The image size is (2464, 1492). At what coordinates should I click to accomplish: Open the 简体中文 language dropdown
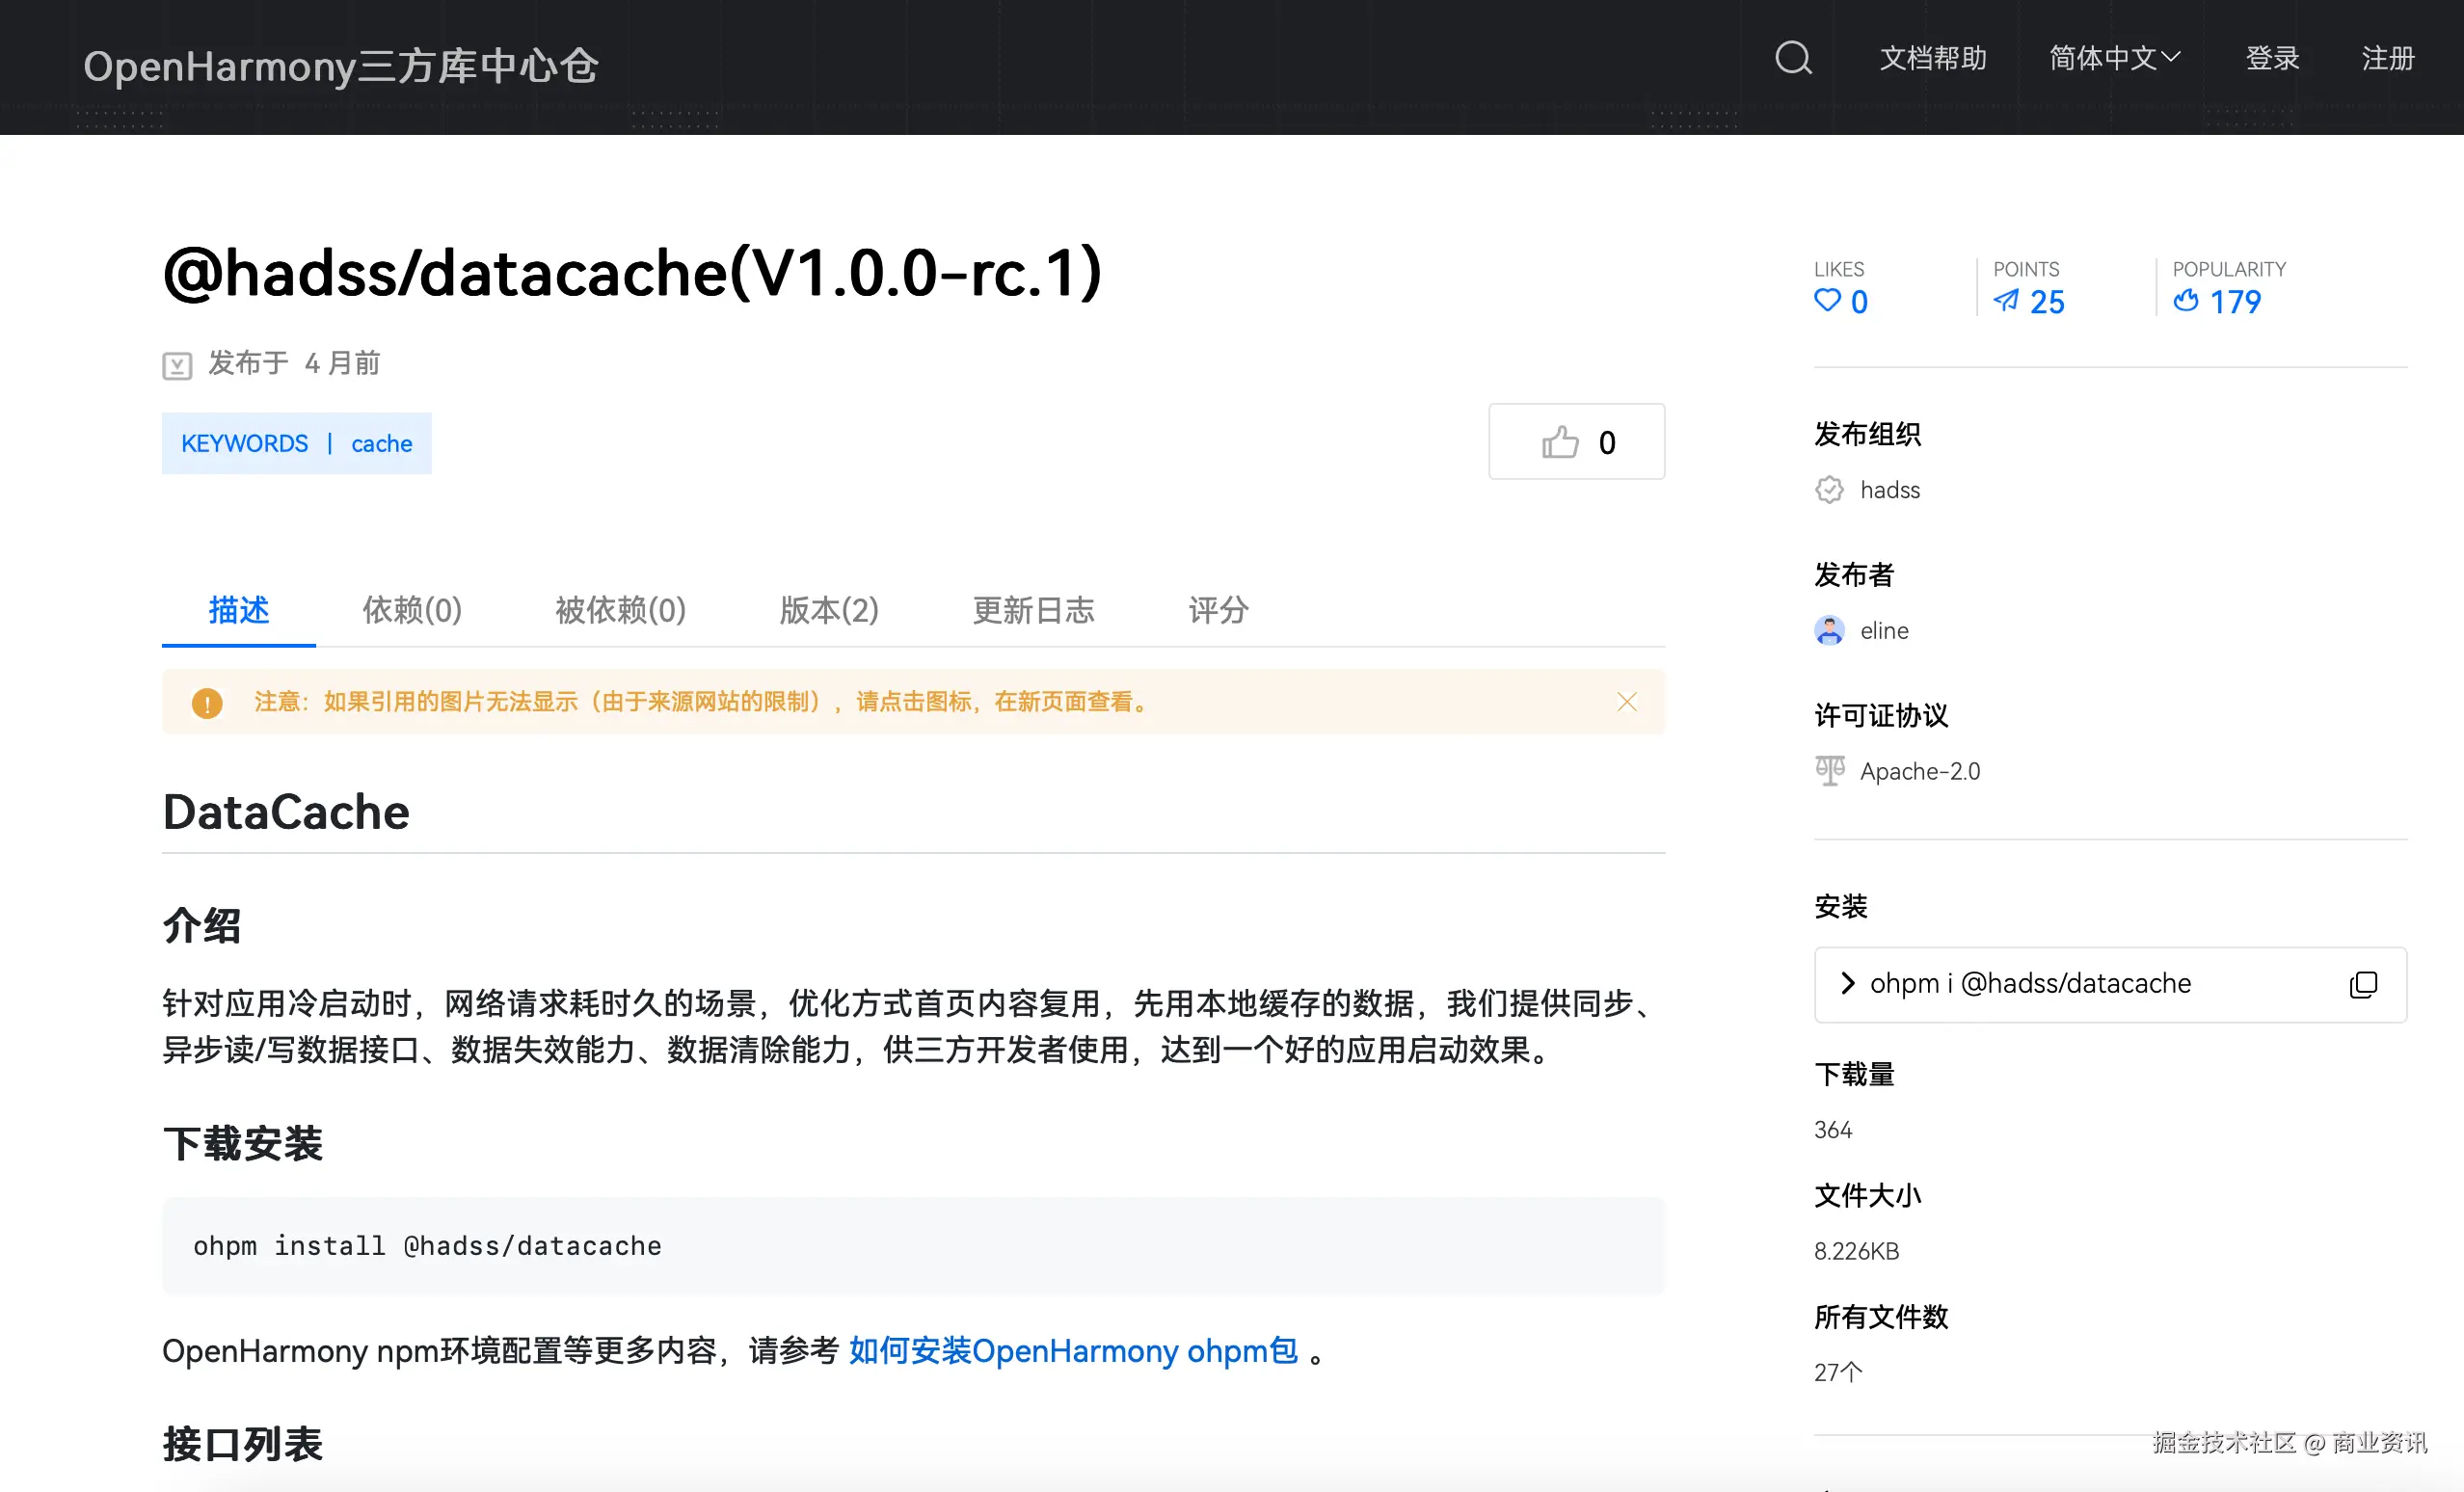pos(2114,58)
